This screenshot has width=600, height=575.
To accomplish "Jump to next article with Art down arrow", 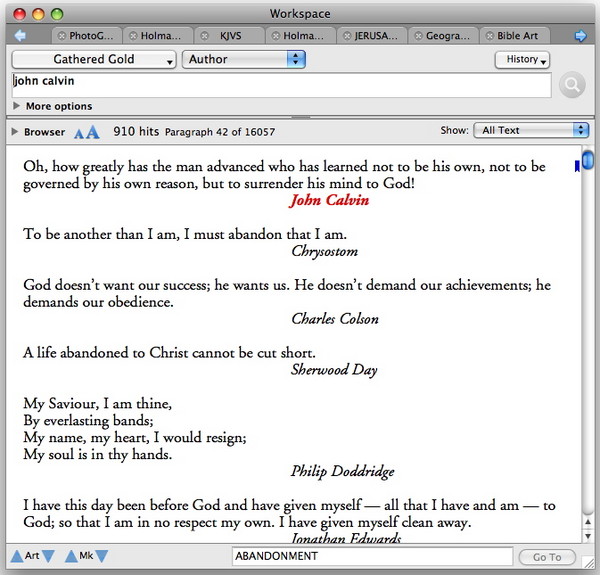I will click(x=48, y=557).
